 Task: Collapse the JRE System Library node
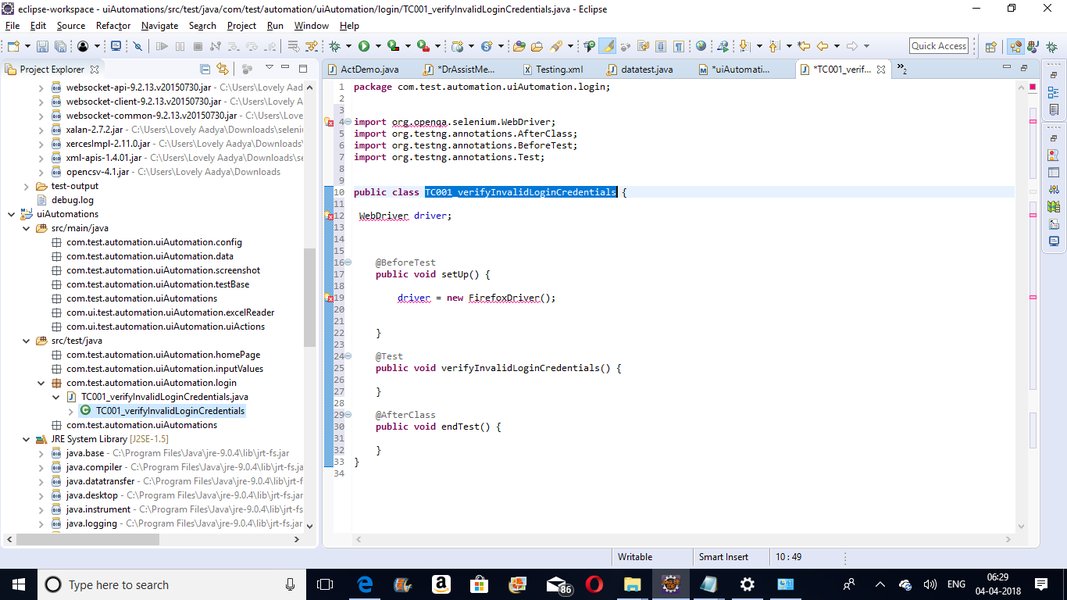coord(27,439)
